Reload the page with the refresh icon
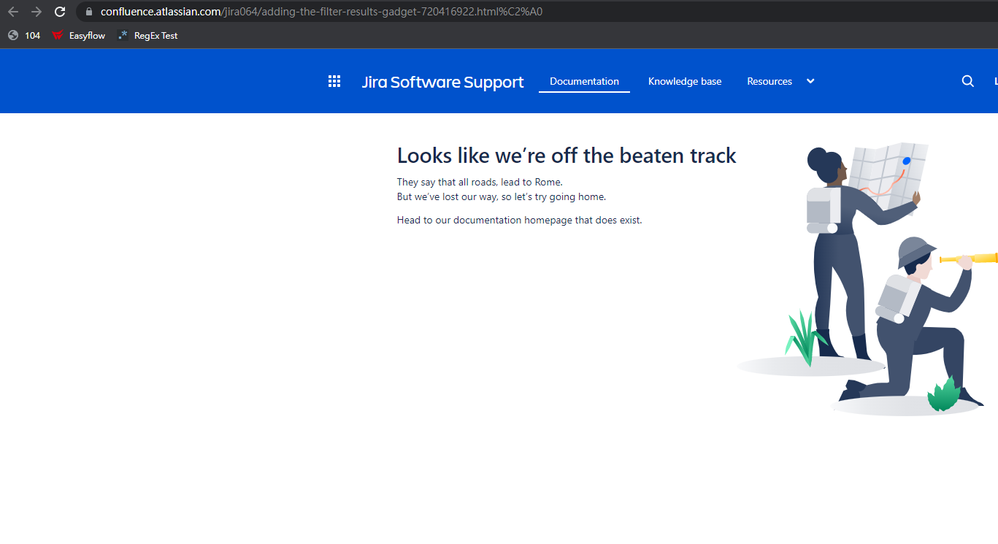This screenshot has height=544, width=998. [60, 11]
